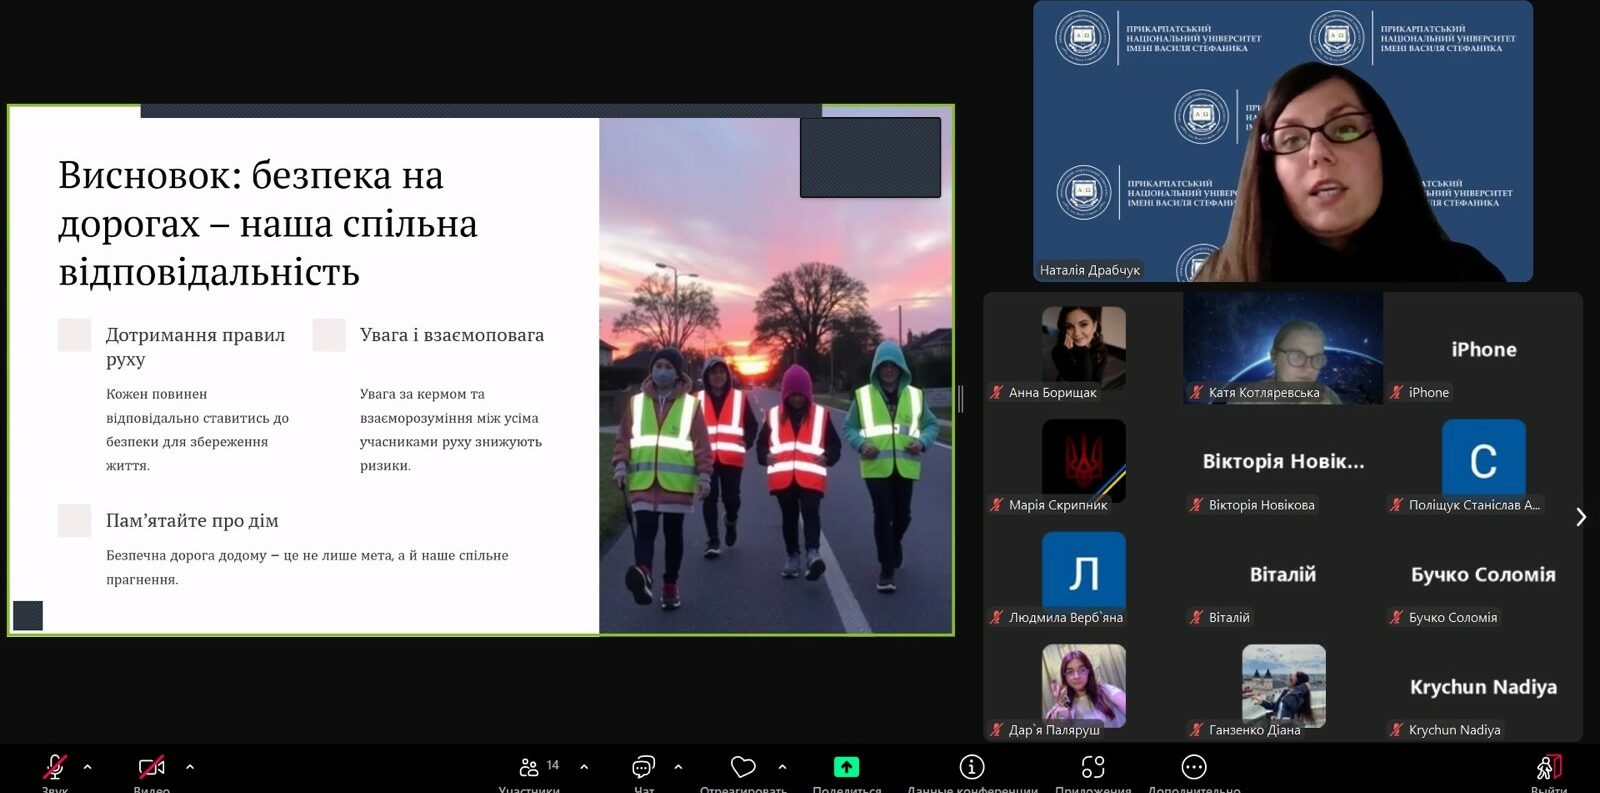This screenshot has height=793, width=1600.
Task: Show next page of participant tiles
Action: 1581,517
